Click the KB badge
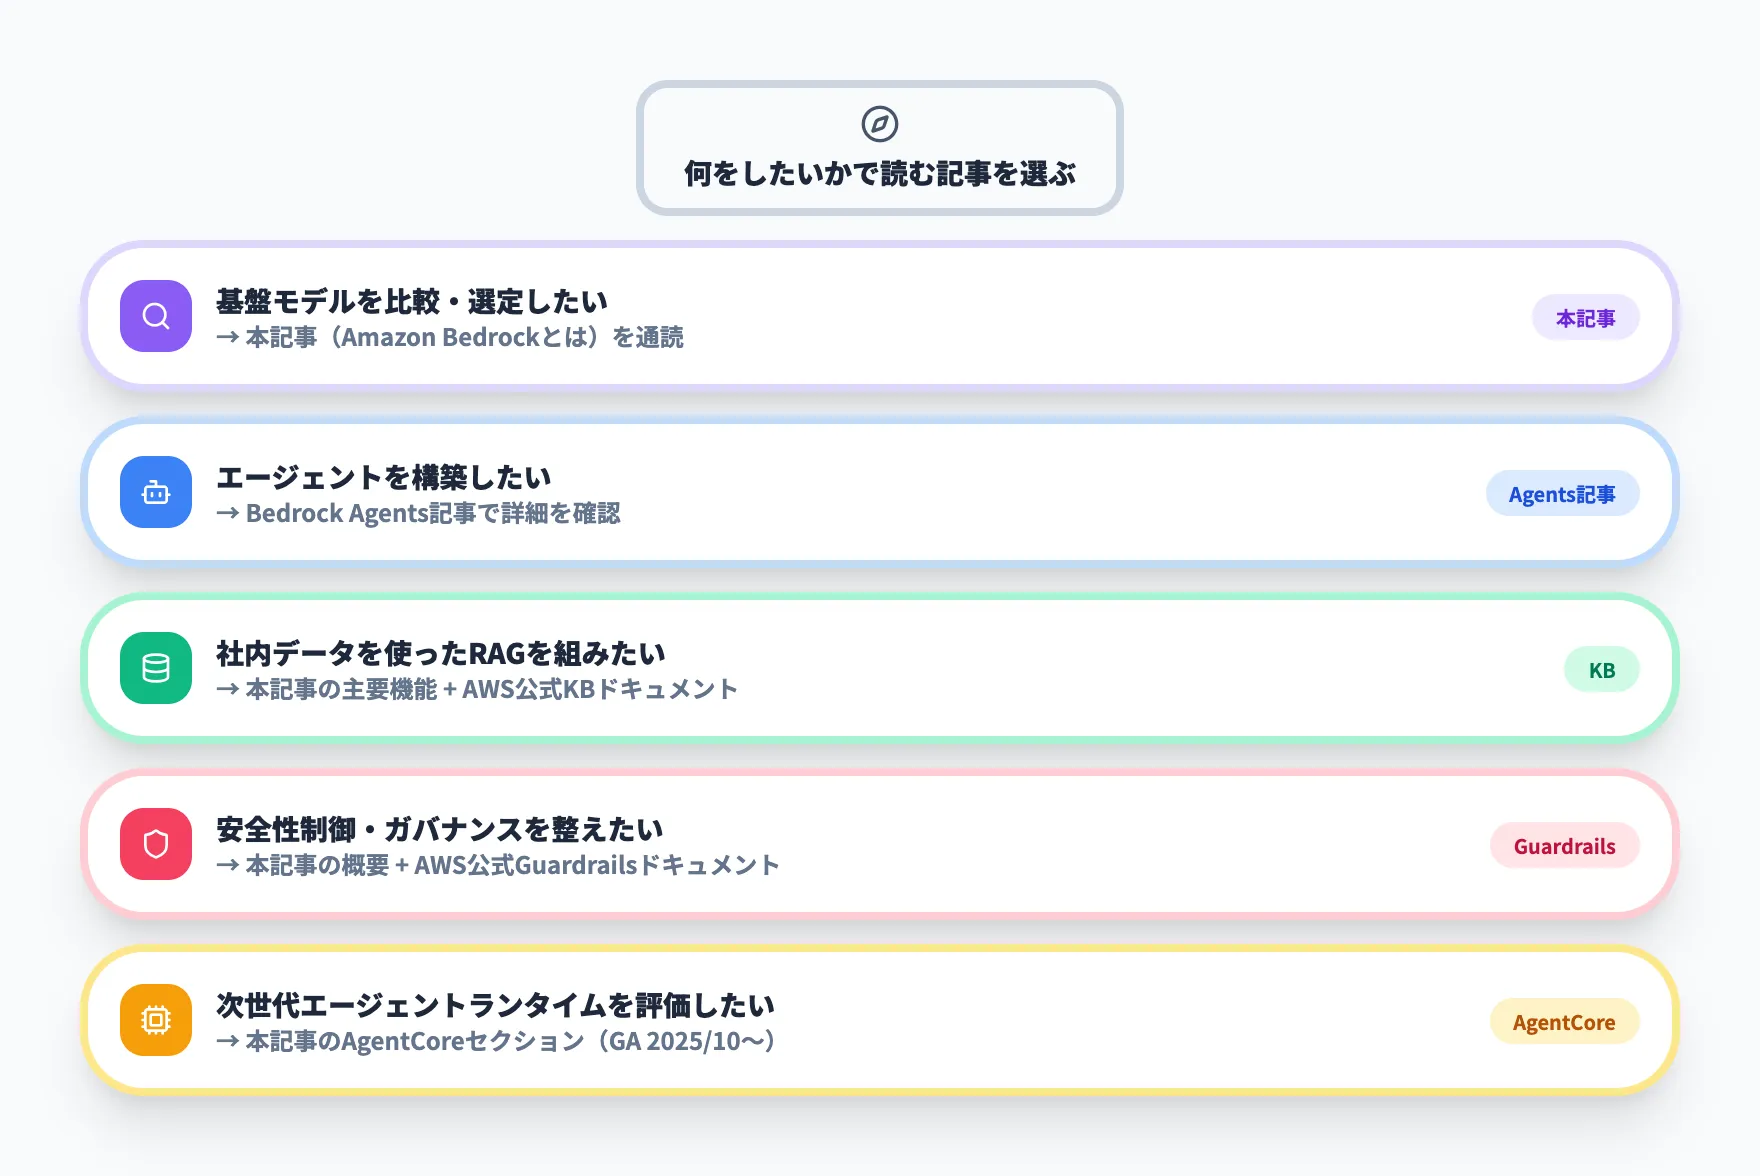1760x1176 pixels. click(1601, 670)
